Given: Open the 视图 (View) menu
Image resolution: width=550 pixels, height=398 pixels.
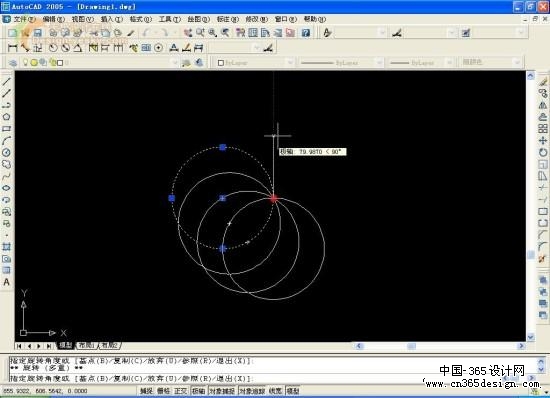Looking at the screenshot, I should coord(82,19).
